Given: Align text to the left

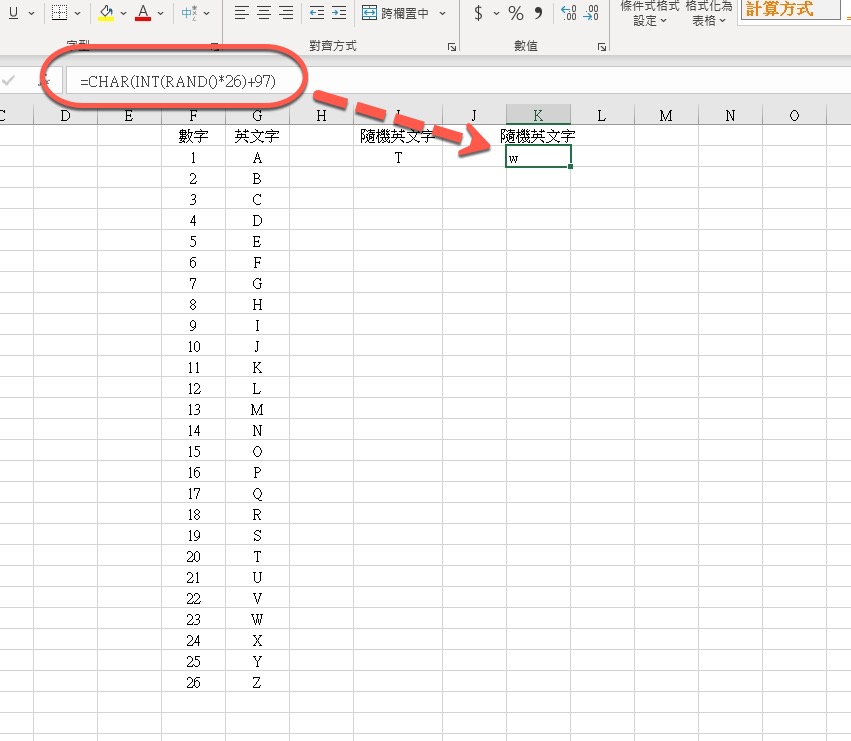Looking at the screenshot, I should (x=242, y=12).
